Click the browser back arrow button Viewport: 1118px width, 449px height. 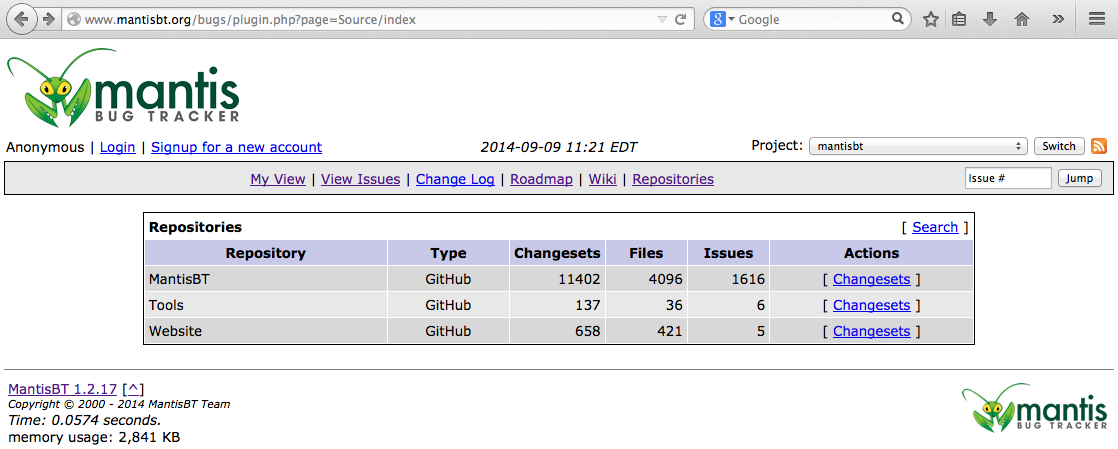click(20, 19)
